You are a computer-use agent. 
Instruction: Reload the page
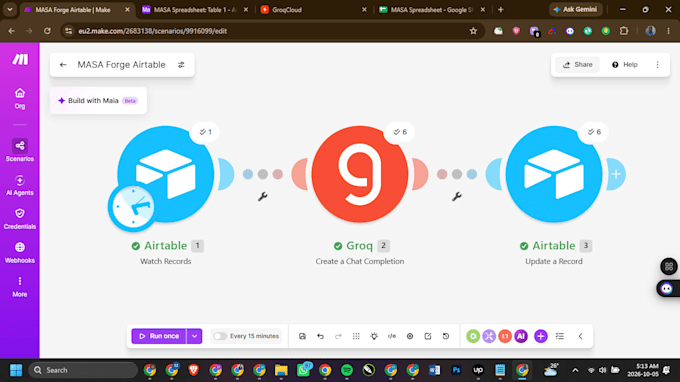47,31
